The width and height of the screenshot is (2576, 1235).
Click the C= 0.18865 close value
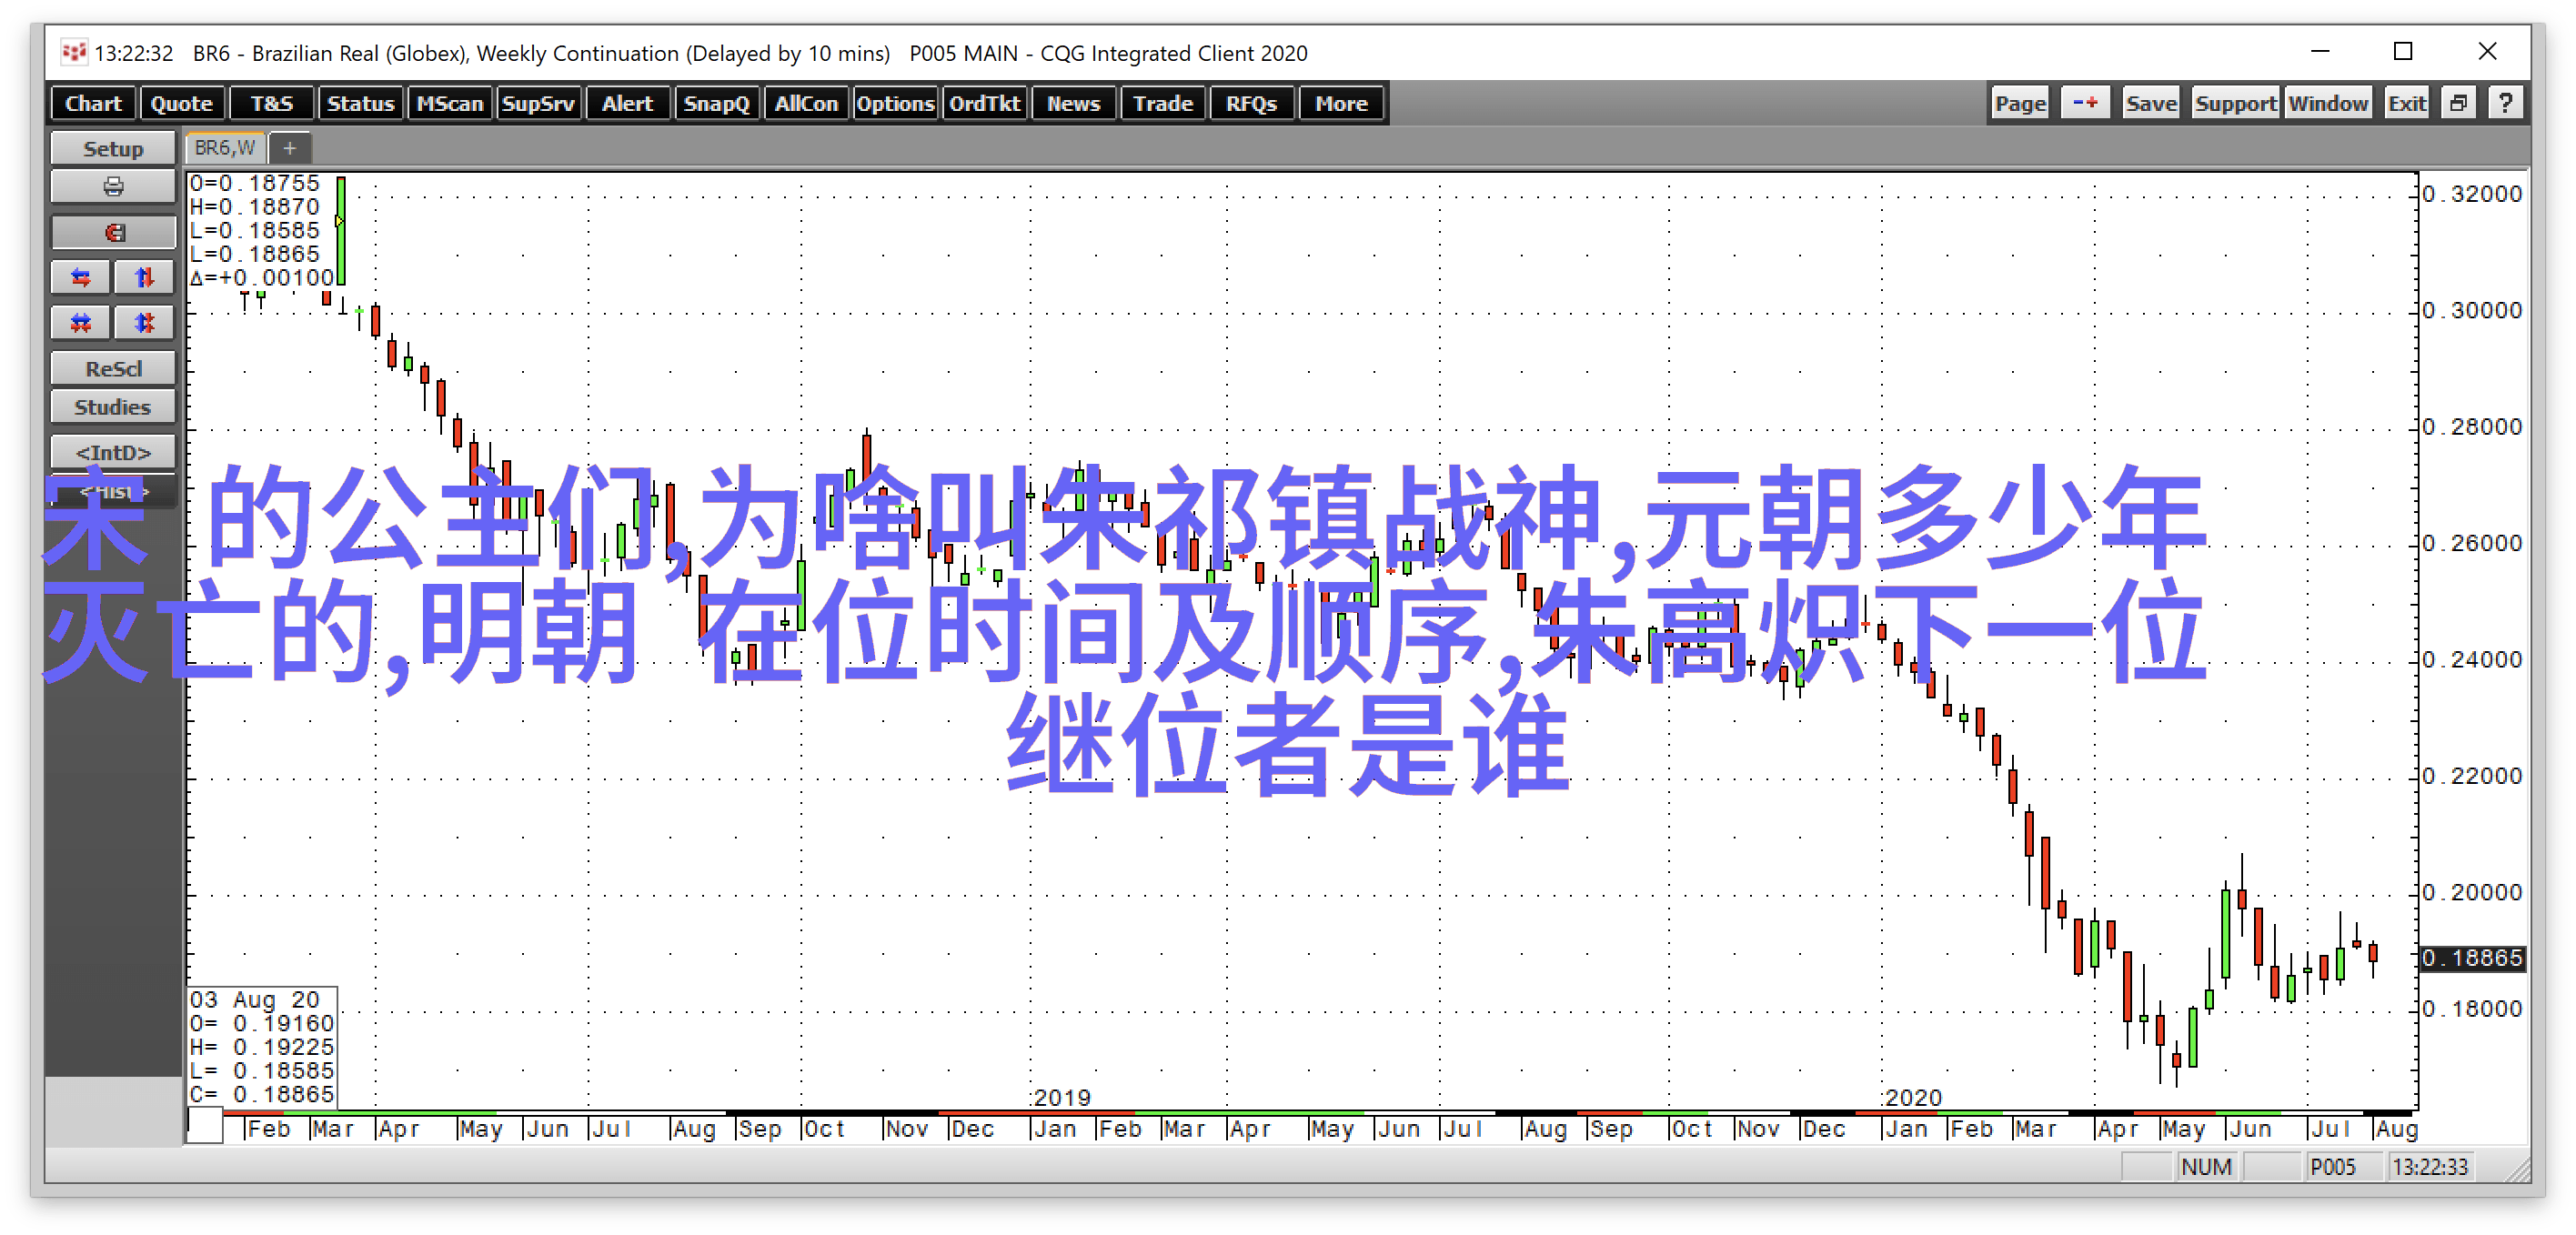tap(262, 1095)
